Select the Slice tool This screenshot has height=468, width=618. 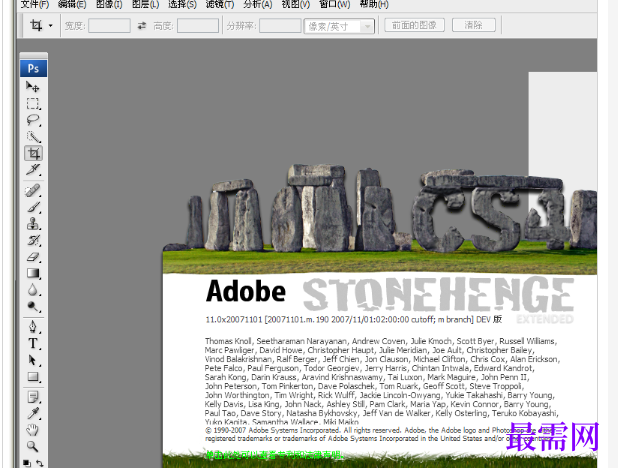pos(33,170)
